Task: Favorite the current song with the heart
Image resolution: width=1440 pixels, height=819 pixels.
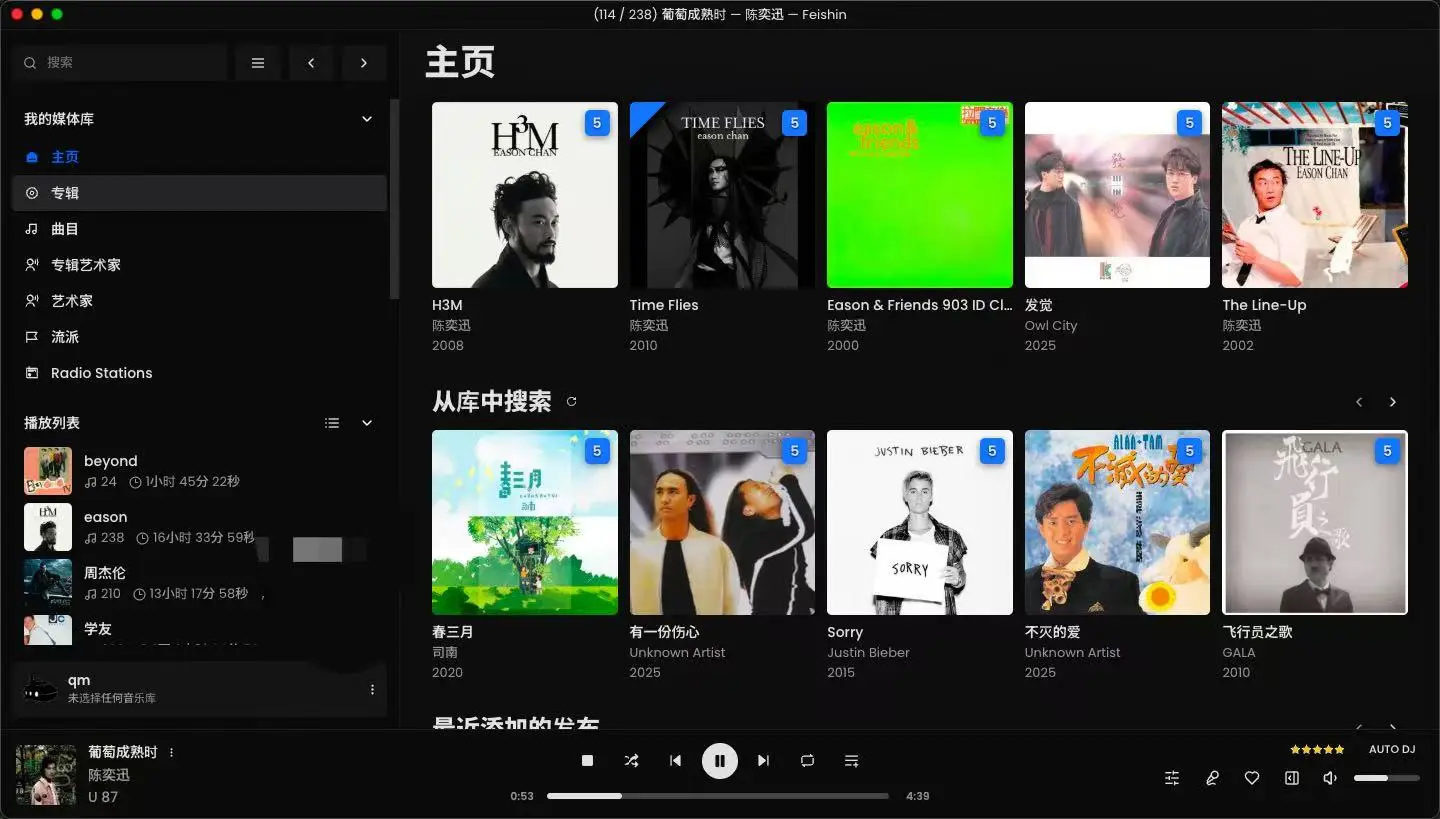Action: (x=1252, y=778)
